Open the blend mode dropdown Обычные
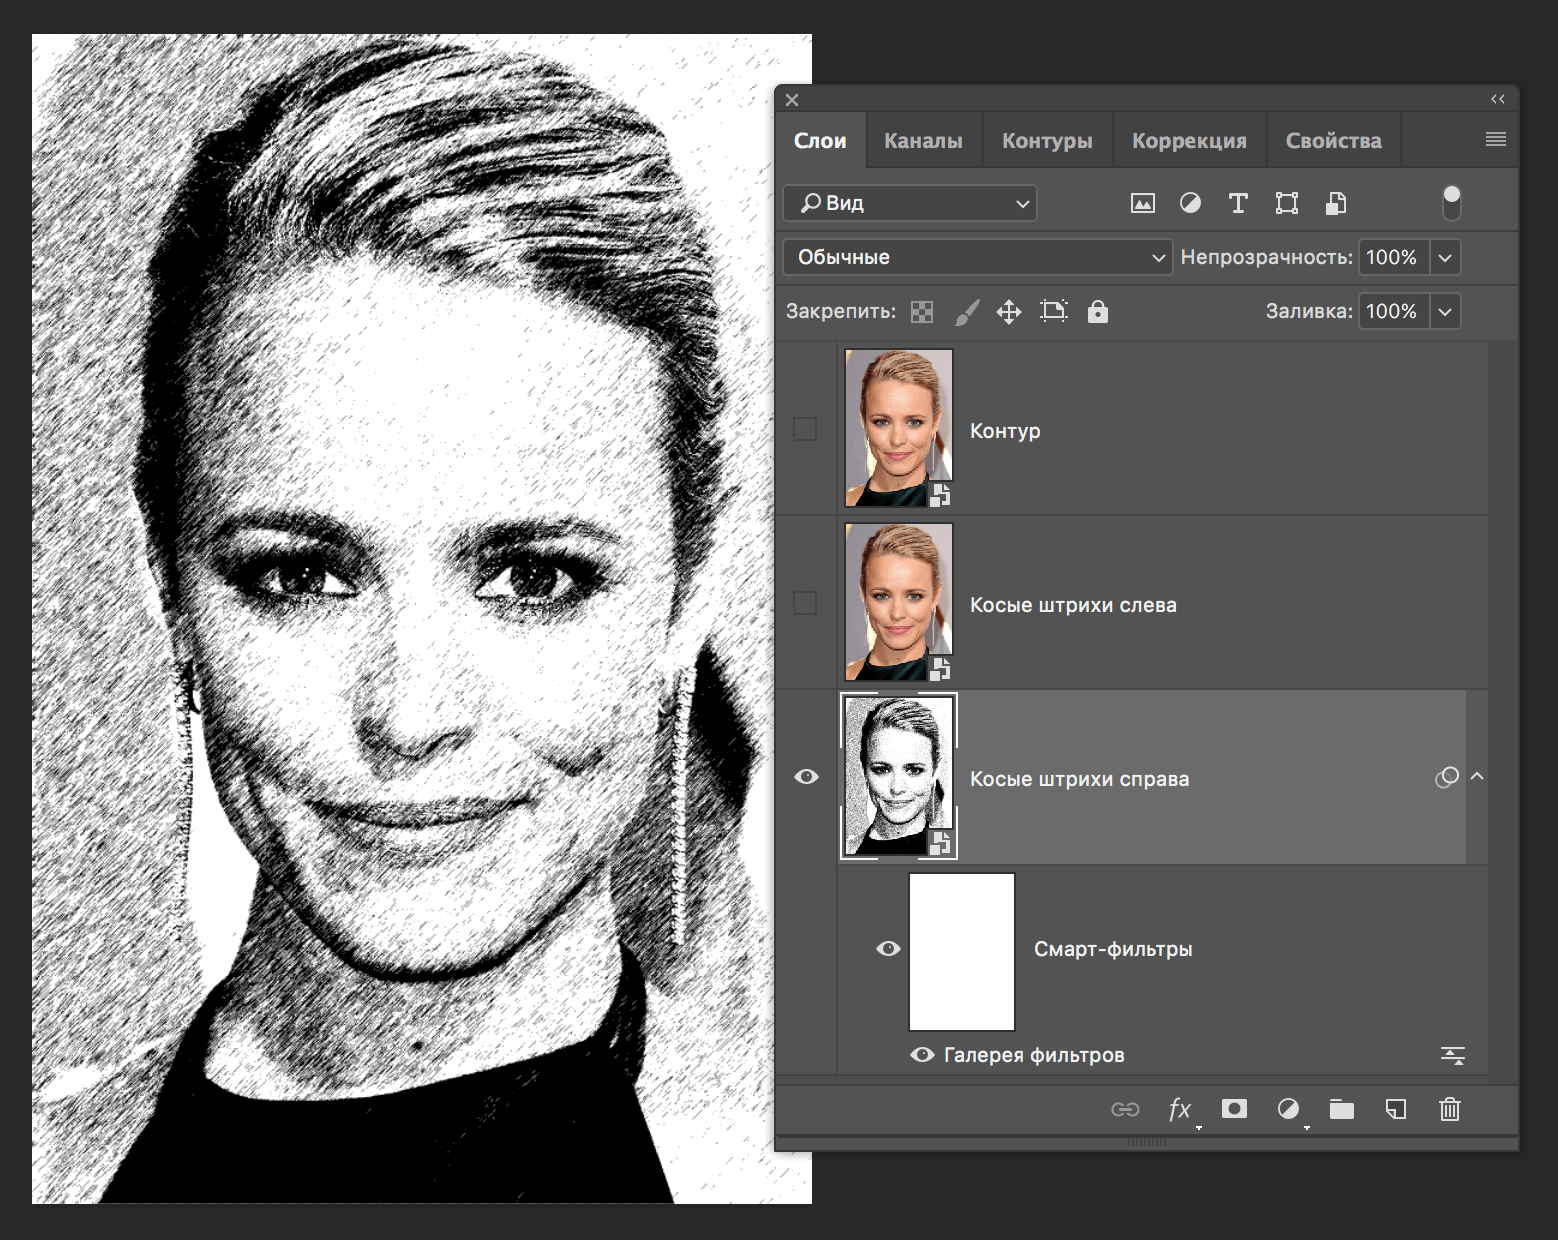This screenshot has width=1558, height=1240. 977,257
